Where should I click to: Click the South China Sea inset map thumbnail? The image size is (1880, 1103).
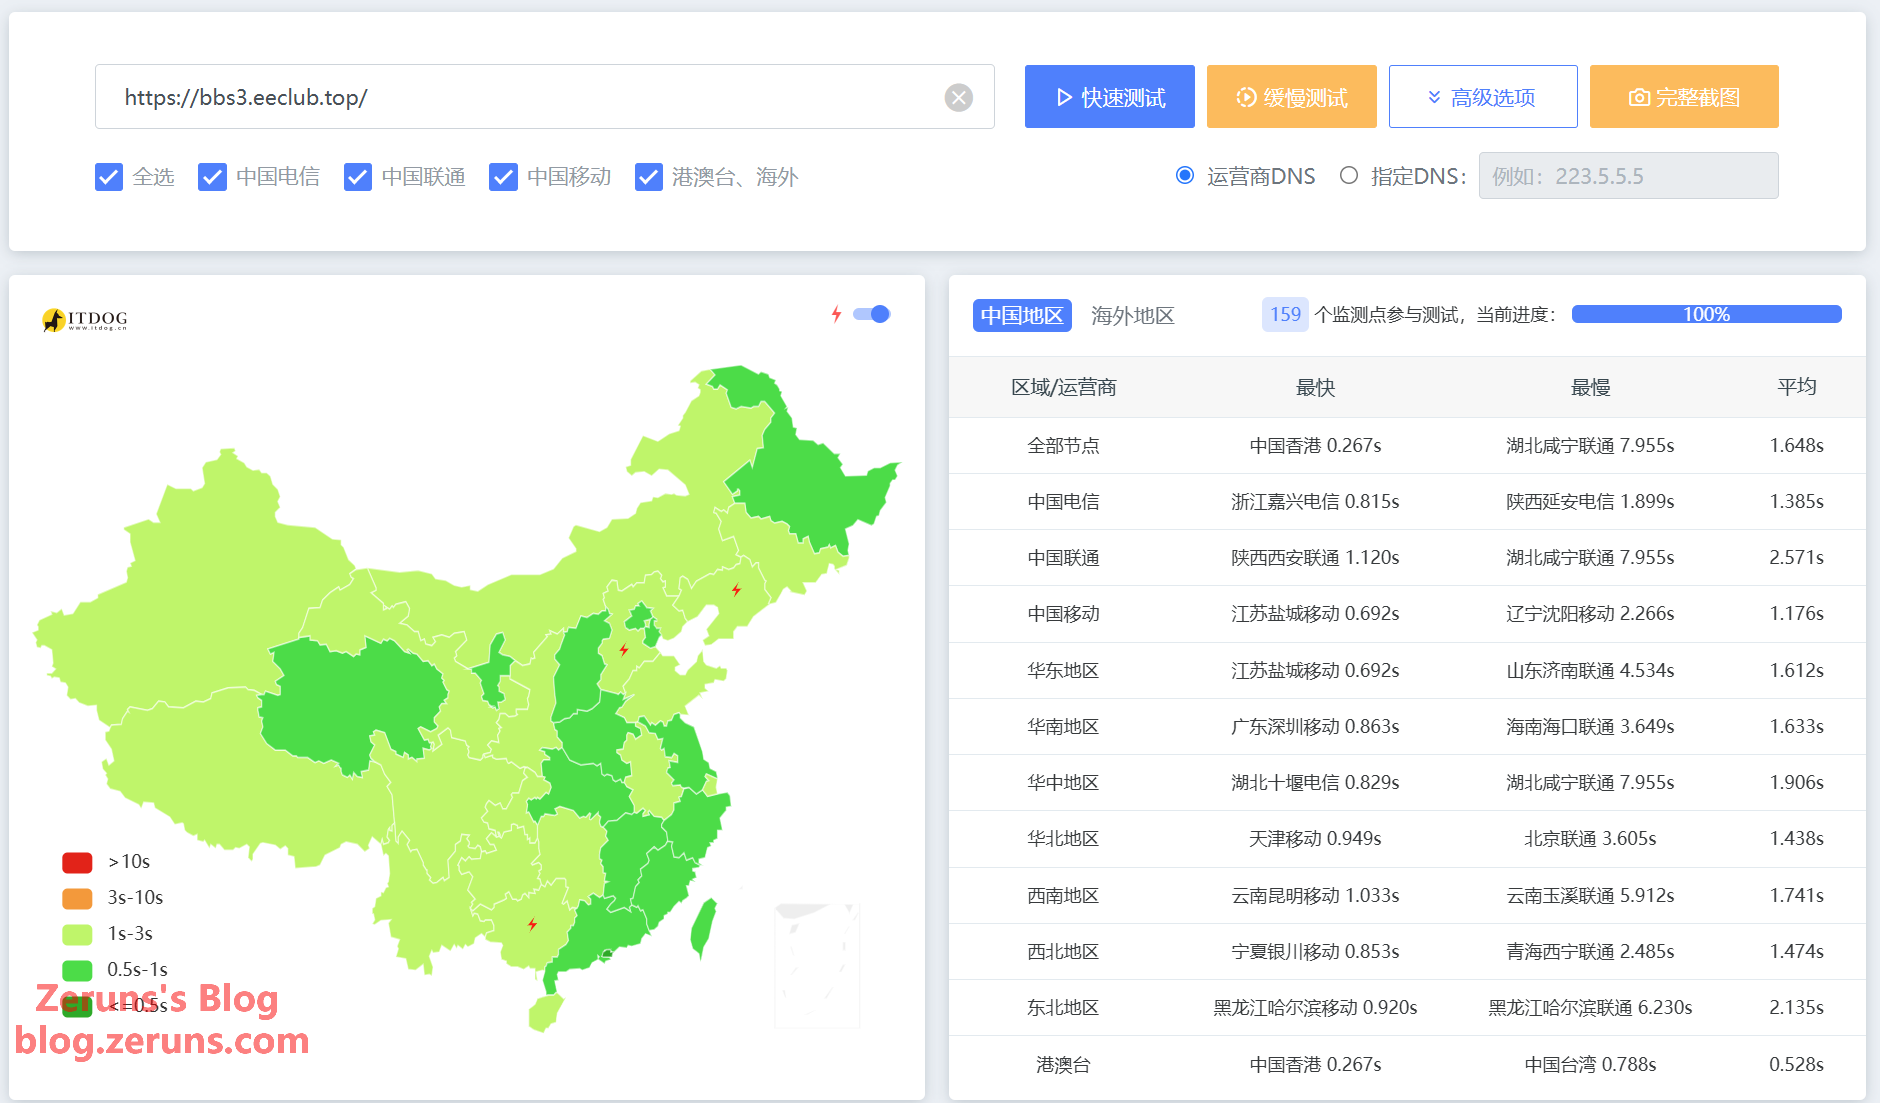(x=817, y=965)
